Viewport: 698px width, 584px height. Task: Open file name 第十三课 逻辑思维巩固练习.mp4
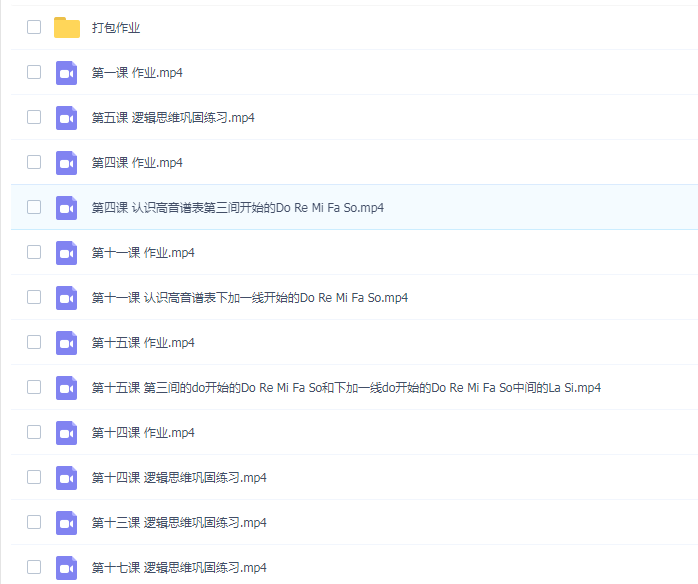point(179,522)
